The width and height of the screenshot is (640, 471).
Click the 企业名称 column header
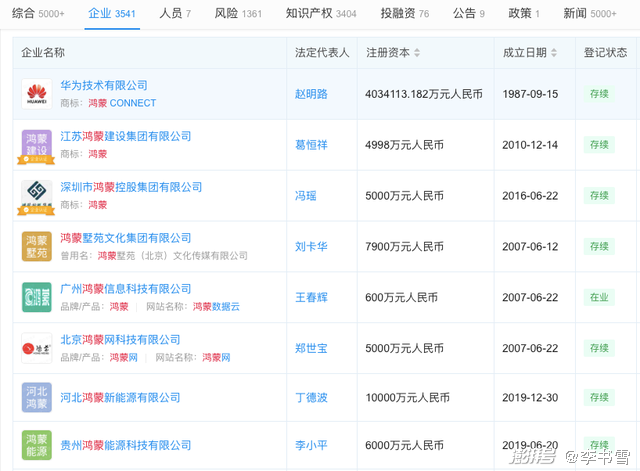click(43, 53)
